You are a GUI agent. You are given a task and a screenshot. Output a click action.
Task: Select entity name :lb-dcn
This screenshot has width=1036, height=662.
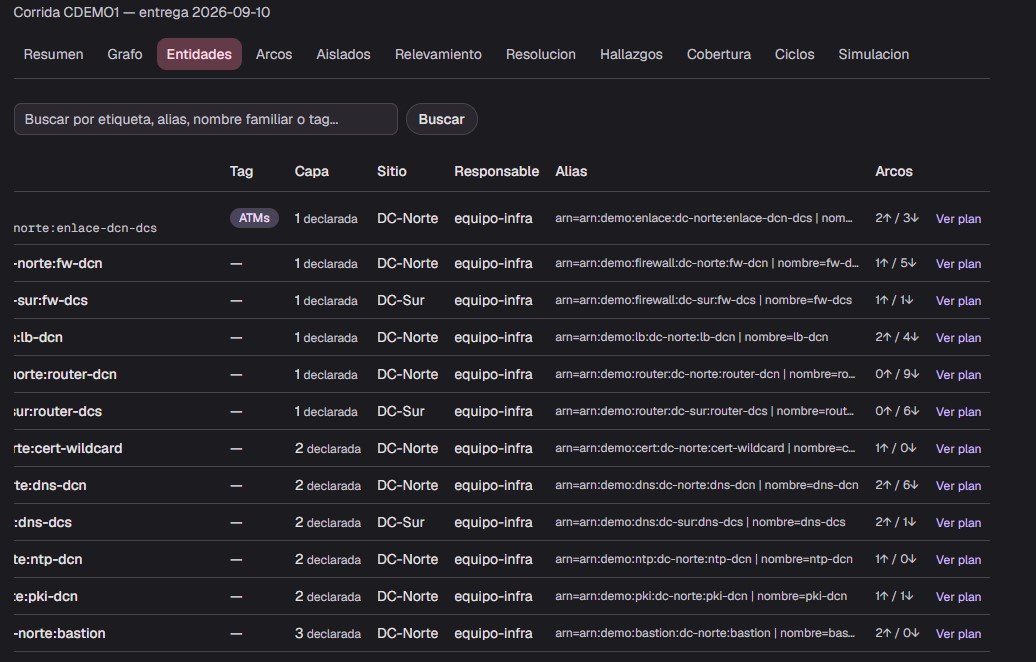coord(38,337)
